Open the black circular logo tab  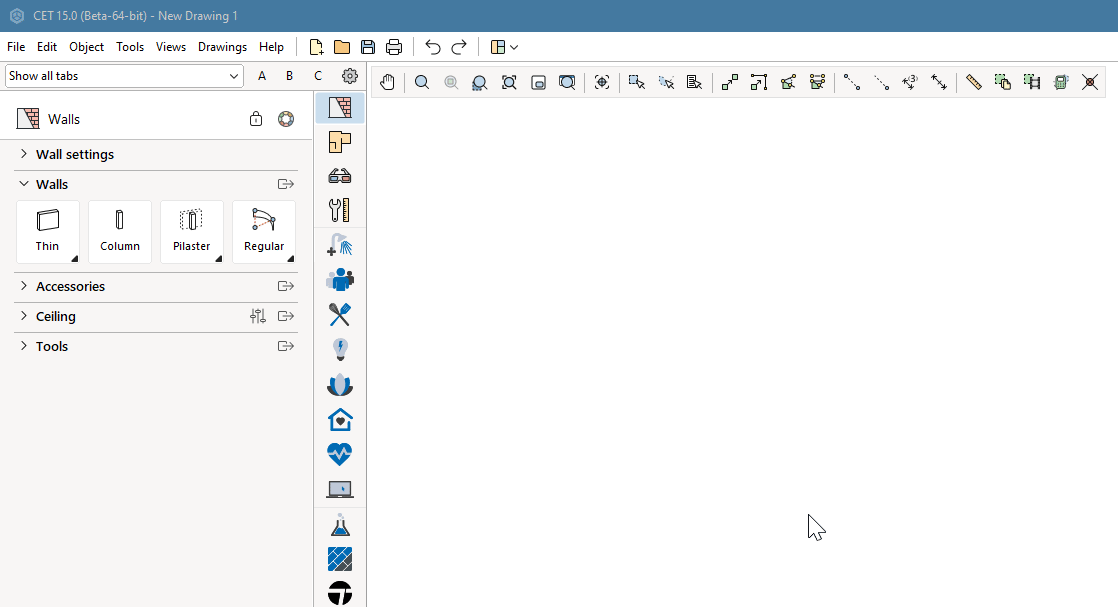[340, 593]
